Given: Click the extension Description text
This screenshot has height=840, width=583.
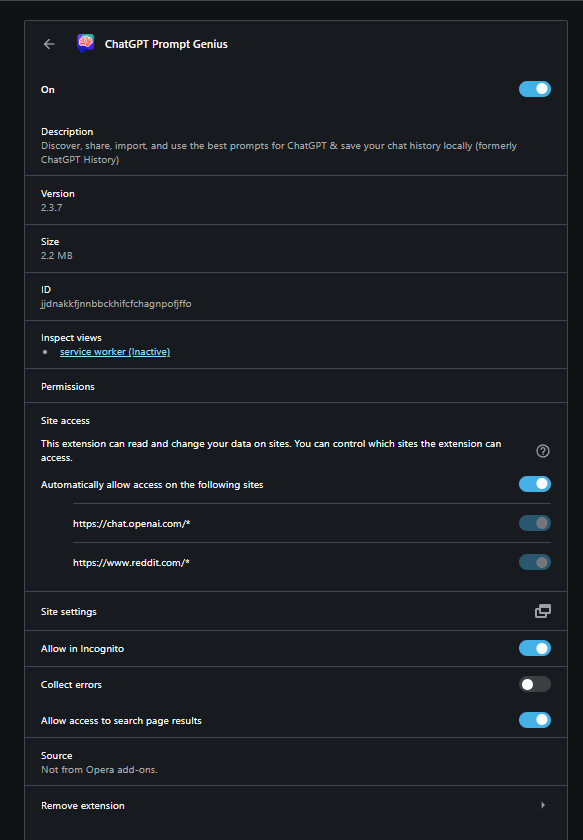Looking at the screenshot, I should 200,145.
